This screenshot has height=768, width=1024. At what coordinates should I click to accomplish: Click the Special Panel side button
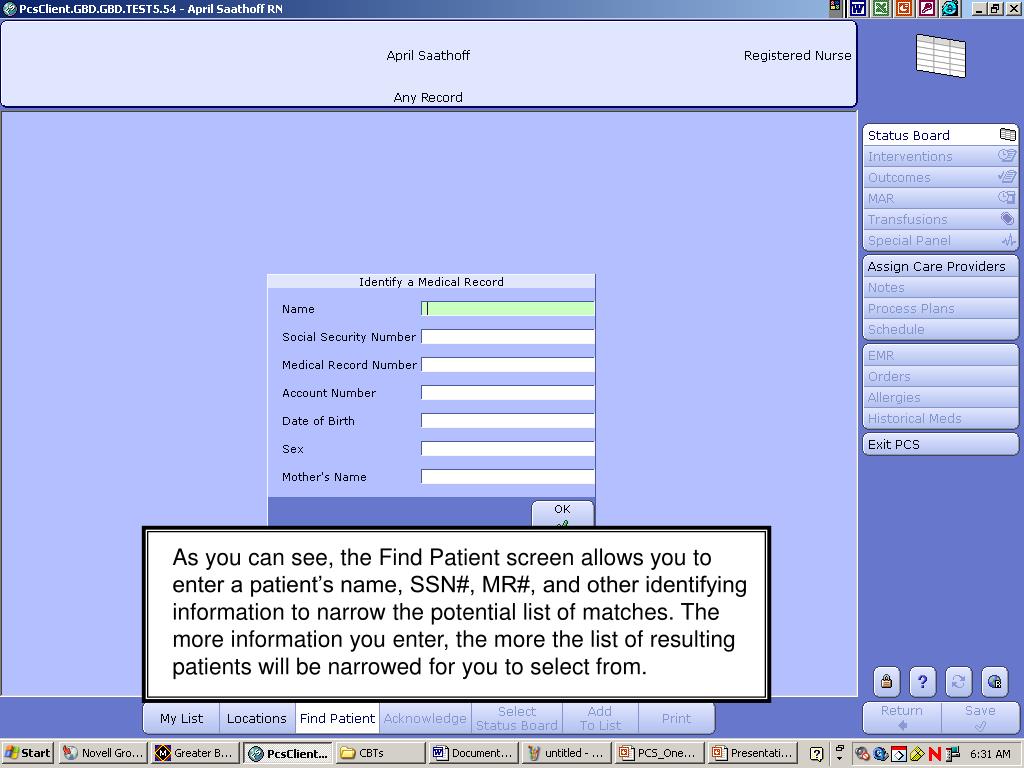tap(940, 240)
